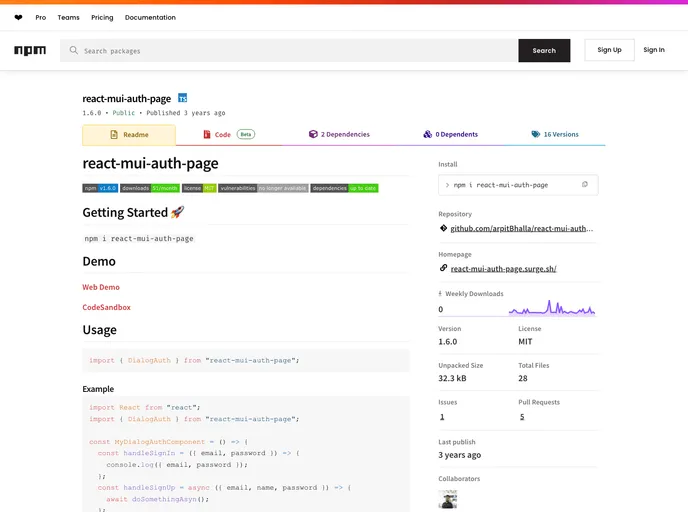
Task: Click the Demo heading
Action: (x=99, y=261)
